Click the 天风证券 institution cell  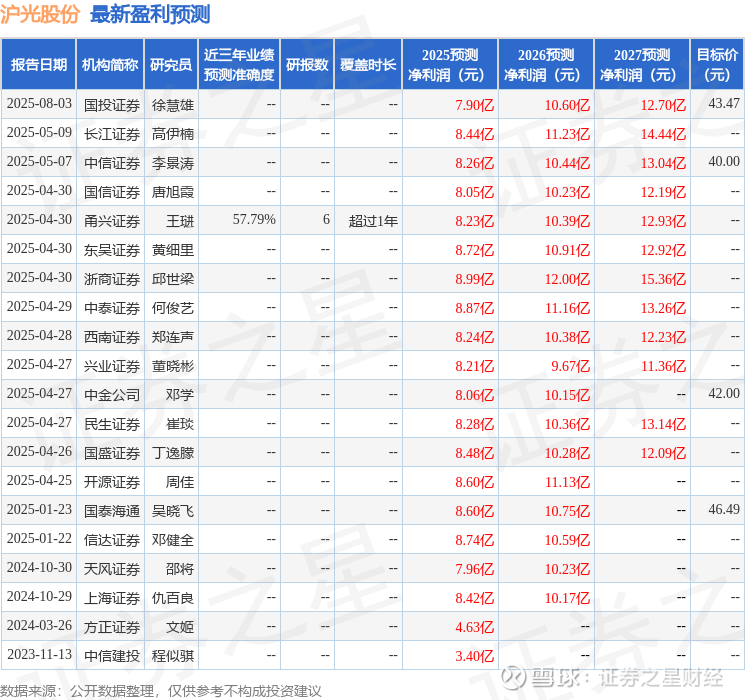(112, 569)
